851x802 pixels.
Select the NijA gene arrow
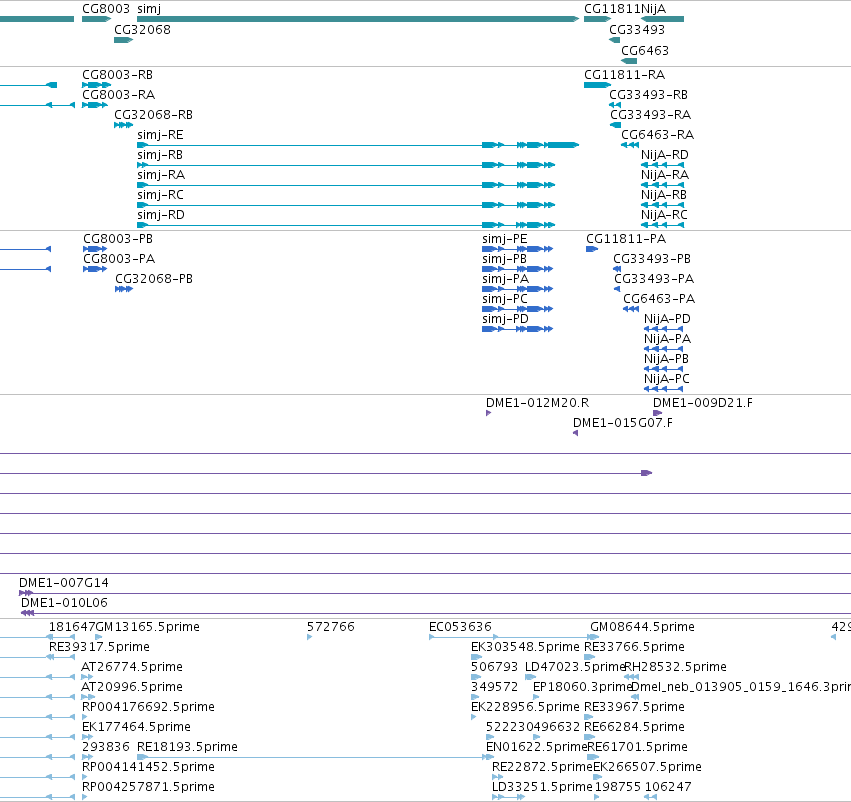click(x=662, y=19)
